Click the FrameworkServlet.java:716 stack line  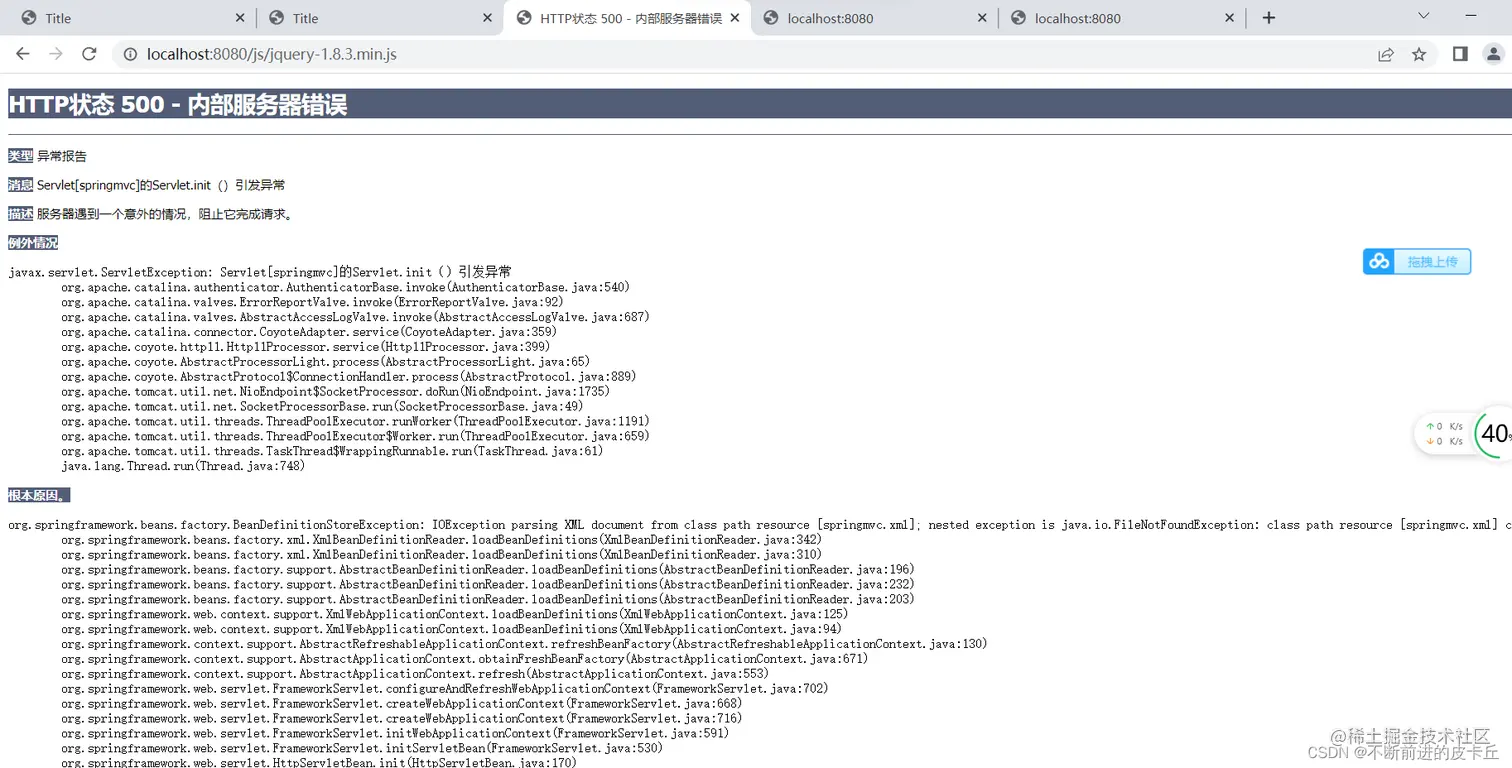[401, 719]
